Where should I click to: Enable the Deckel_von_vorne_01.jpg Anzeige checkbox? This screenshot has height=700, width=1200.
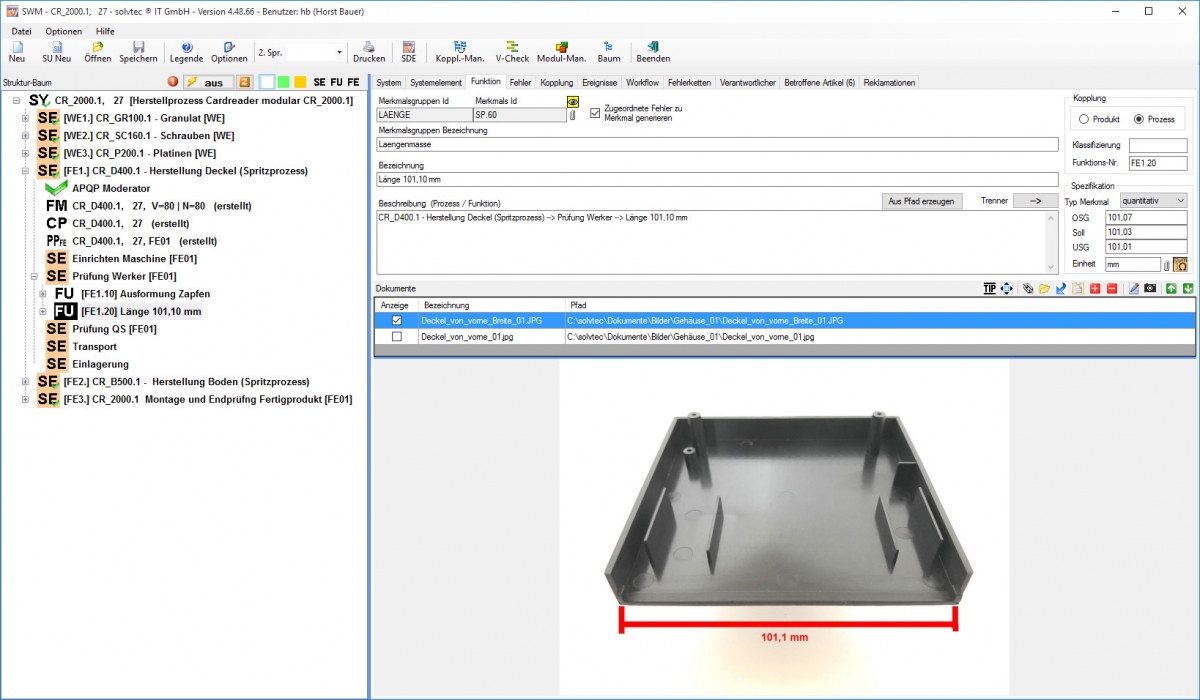(x=397, y=337)
